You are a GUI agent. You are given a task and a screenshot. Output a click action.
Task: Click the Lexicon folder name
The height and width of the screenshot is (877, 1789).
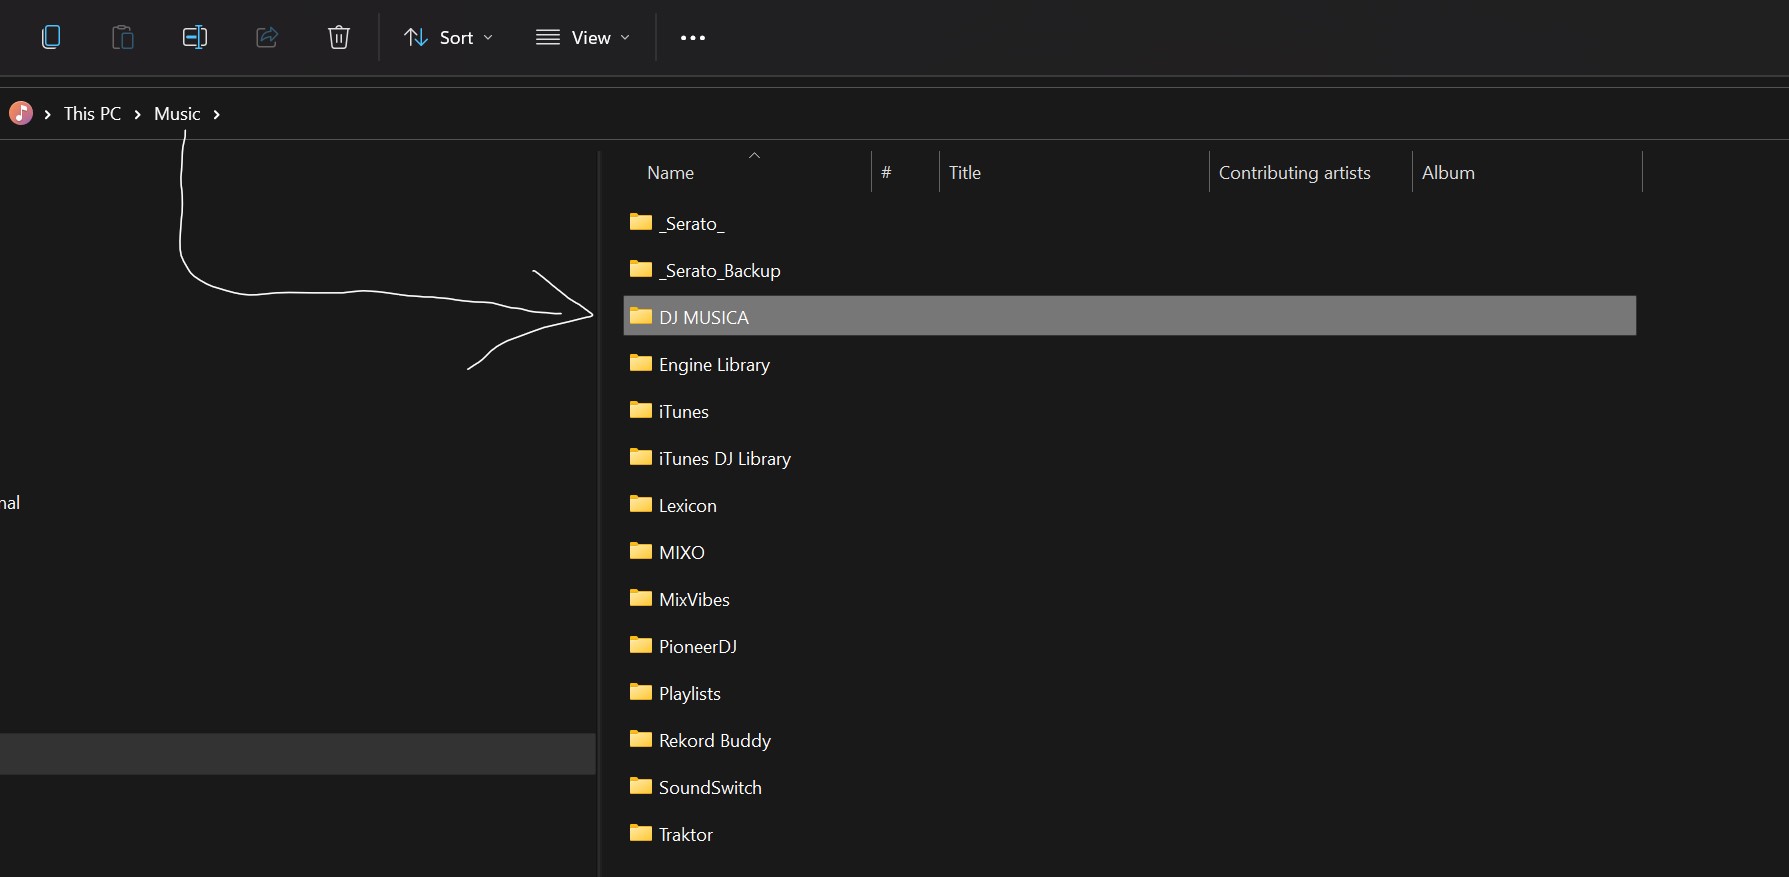pyautogui.click(x=687, y=506)
